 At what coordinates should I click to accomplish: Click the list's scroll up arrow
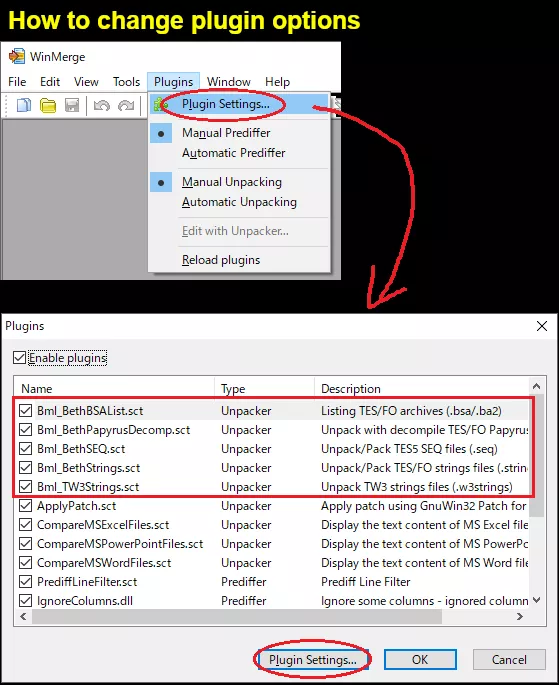[537, 386]
